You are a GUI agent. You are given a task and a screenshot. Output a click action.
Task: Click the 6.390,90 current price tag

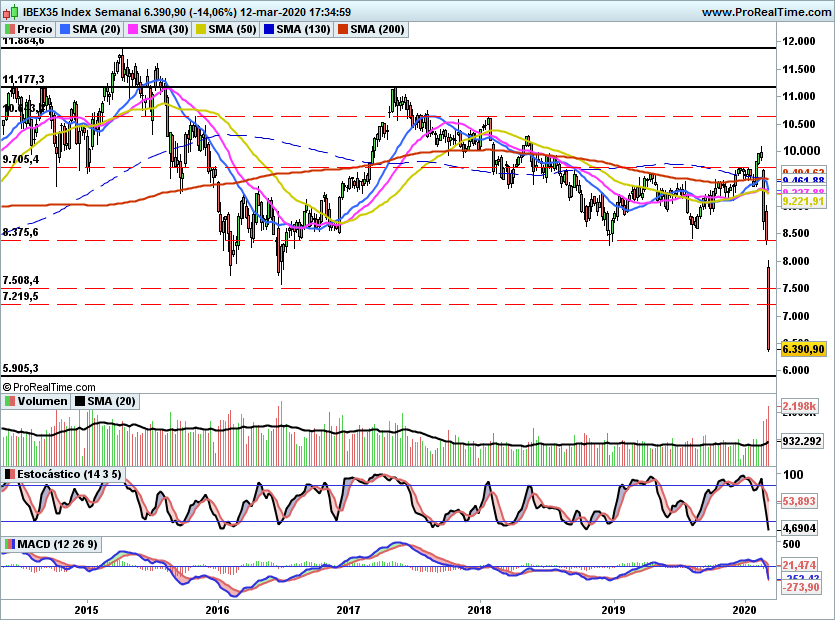click(x=804, y=348)
